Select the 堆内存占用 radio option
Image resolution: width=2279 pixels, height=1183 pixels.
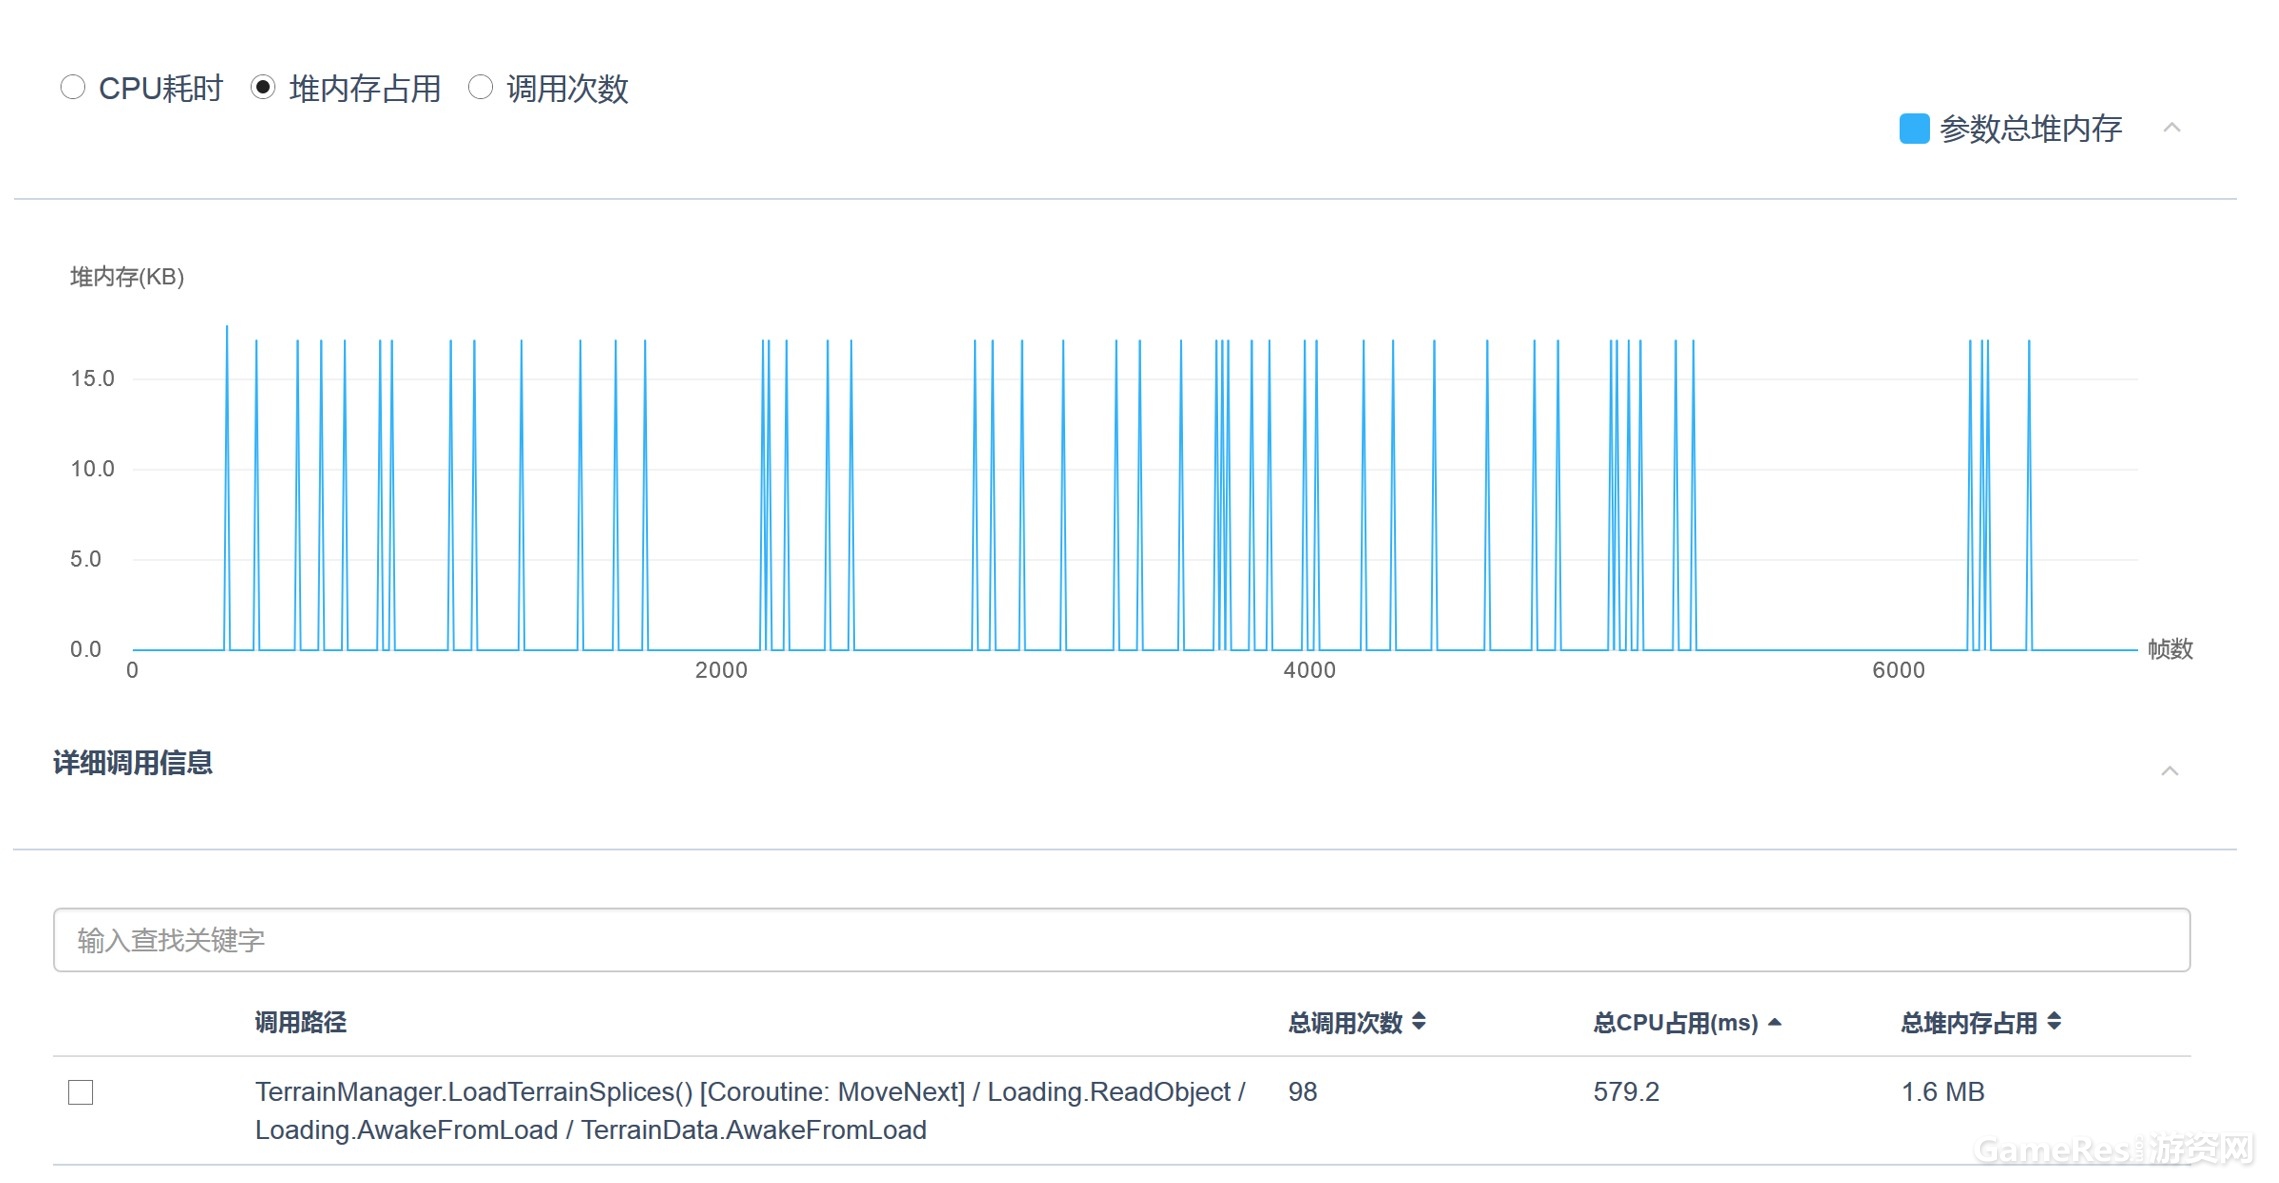click(x=263, y=88)
